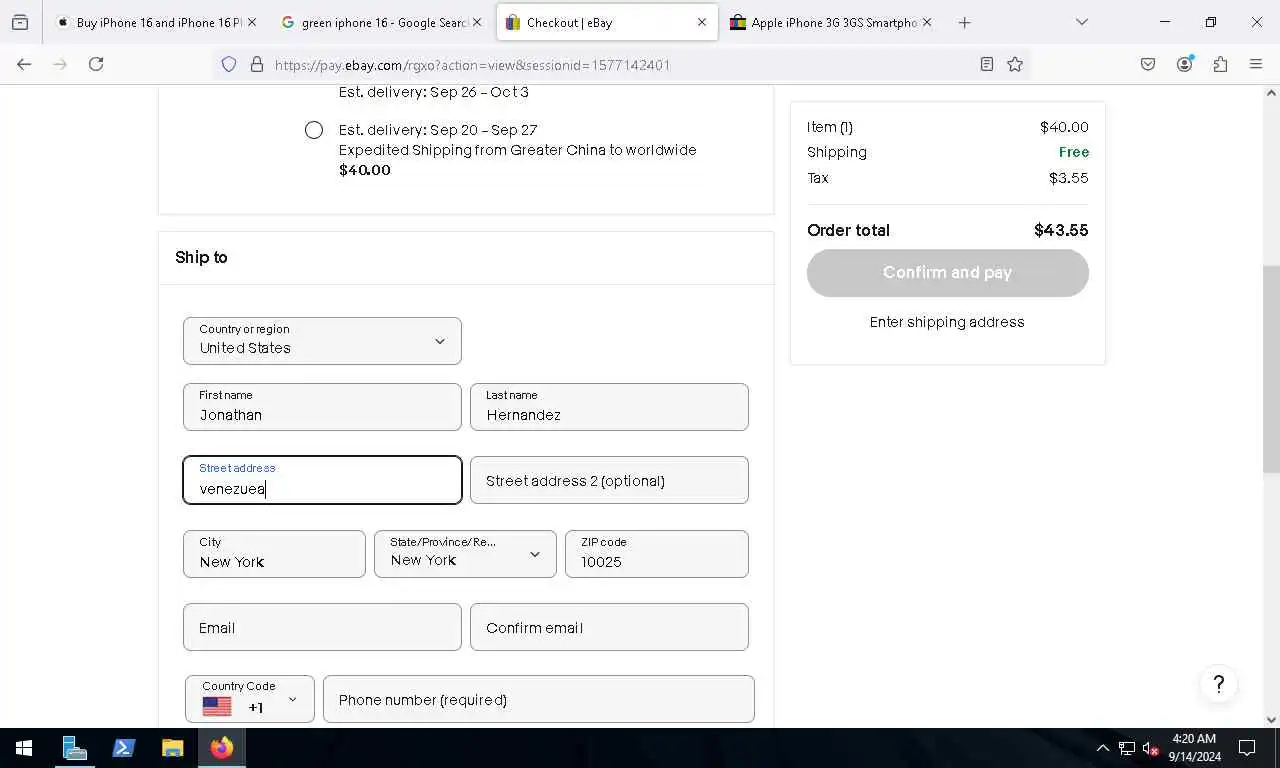1280x768 pixels.
Task: Open Firefox application menu hamburger
Action: tap(1256, 64)
